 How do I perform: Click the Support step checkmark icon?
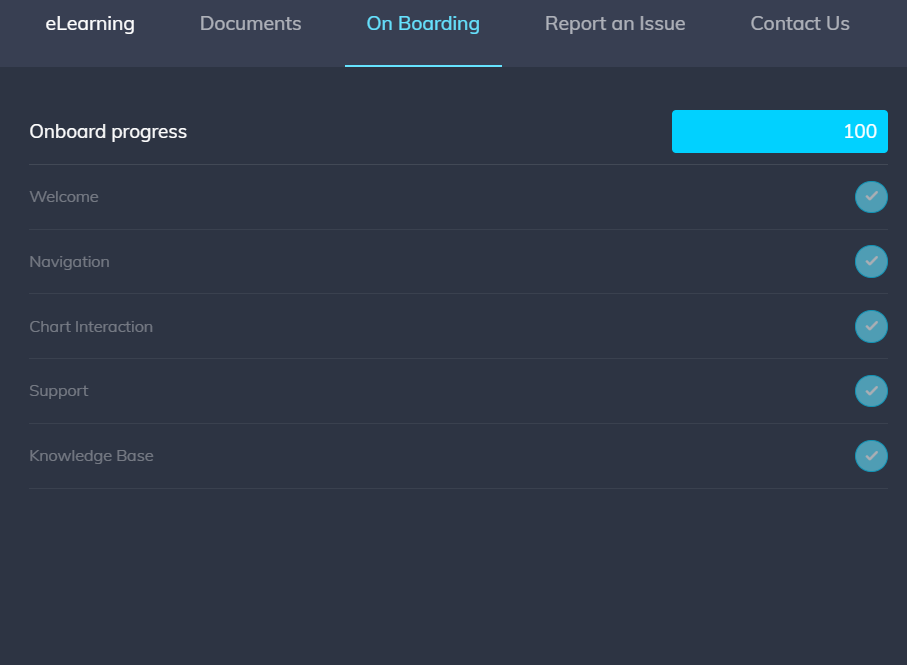tap(871, 391)
